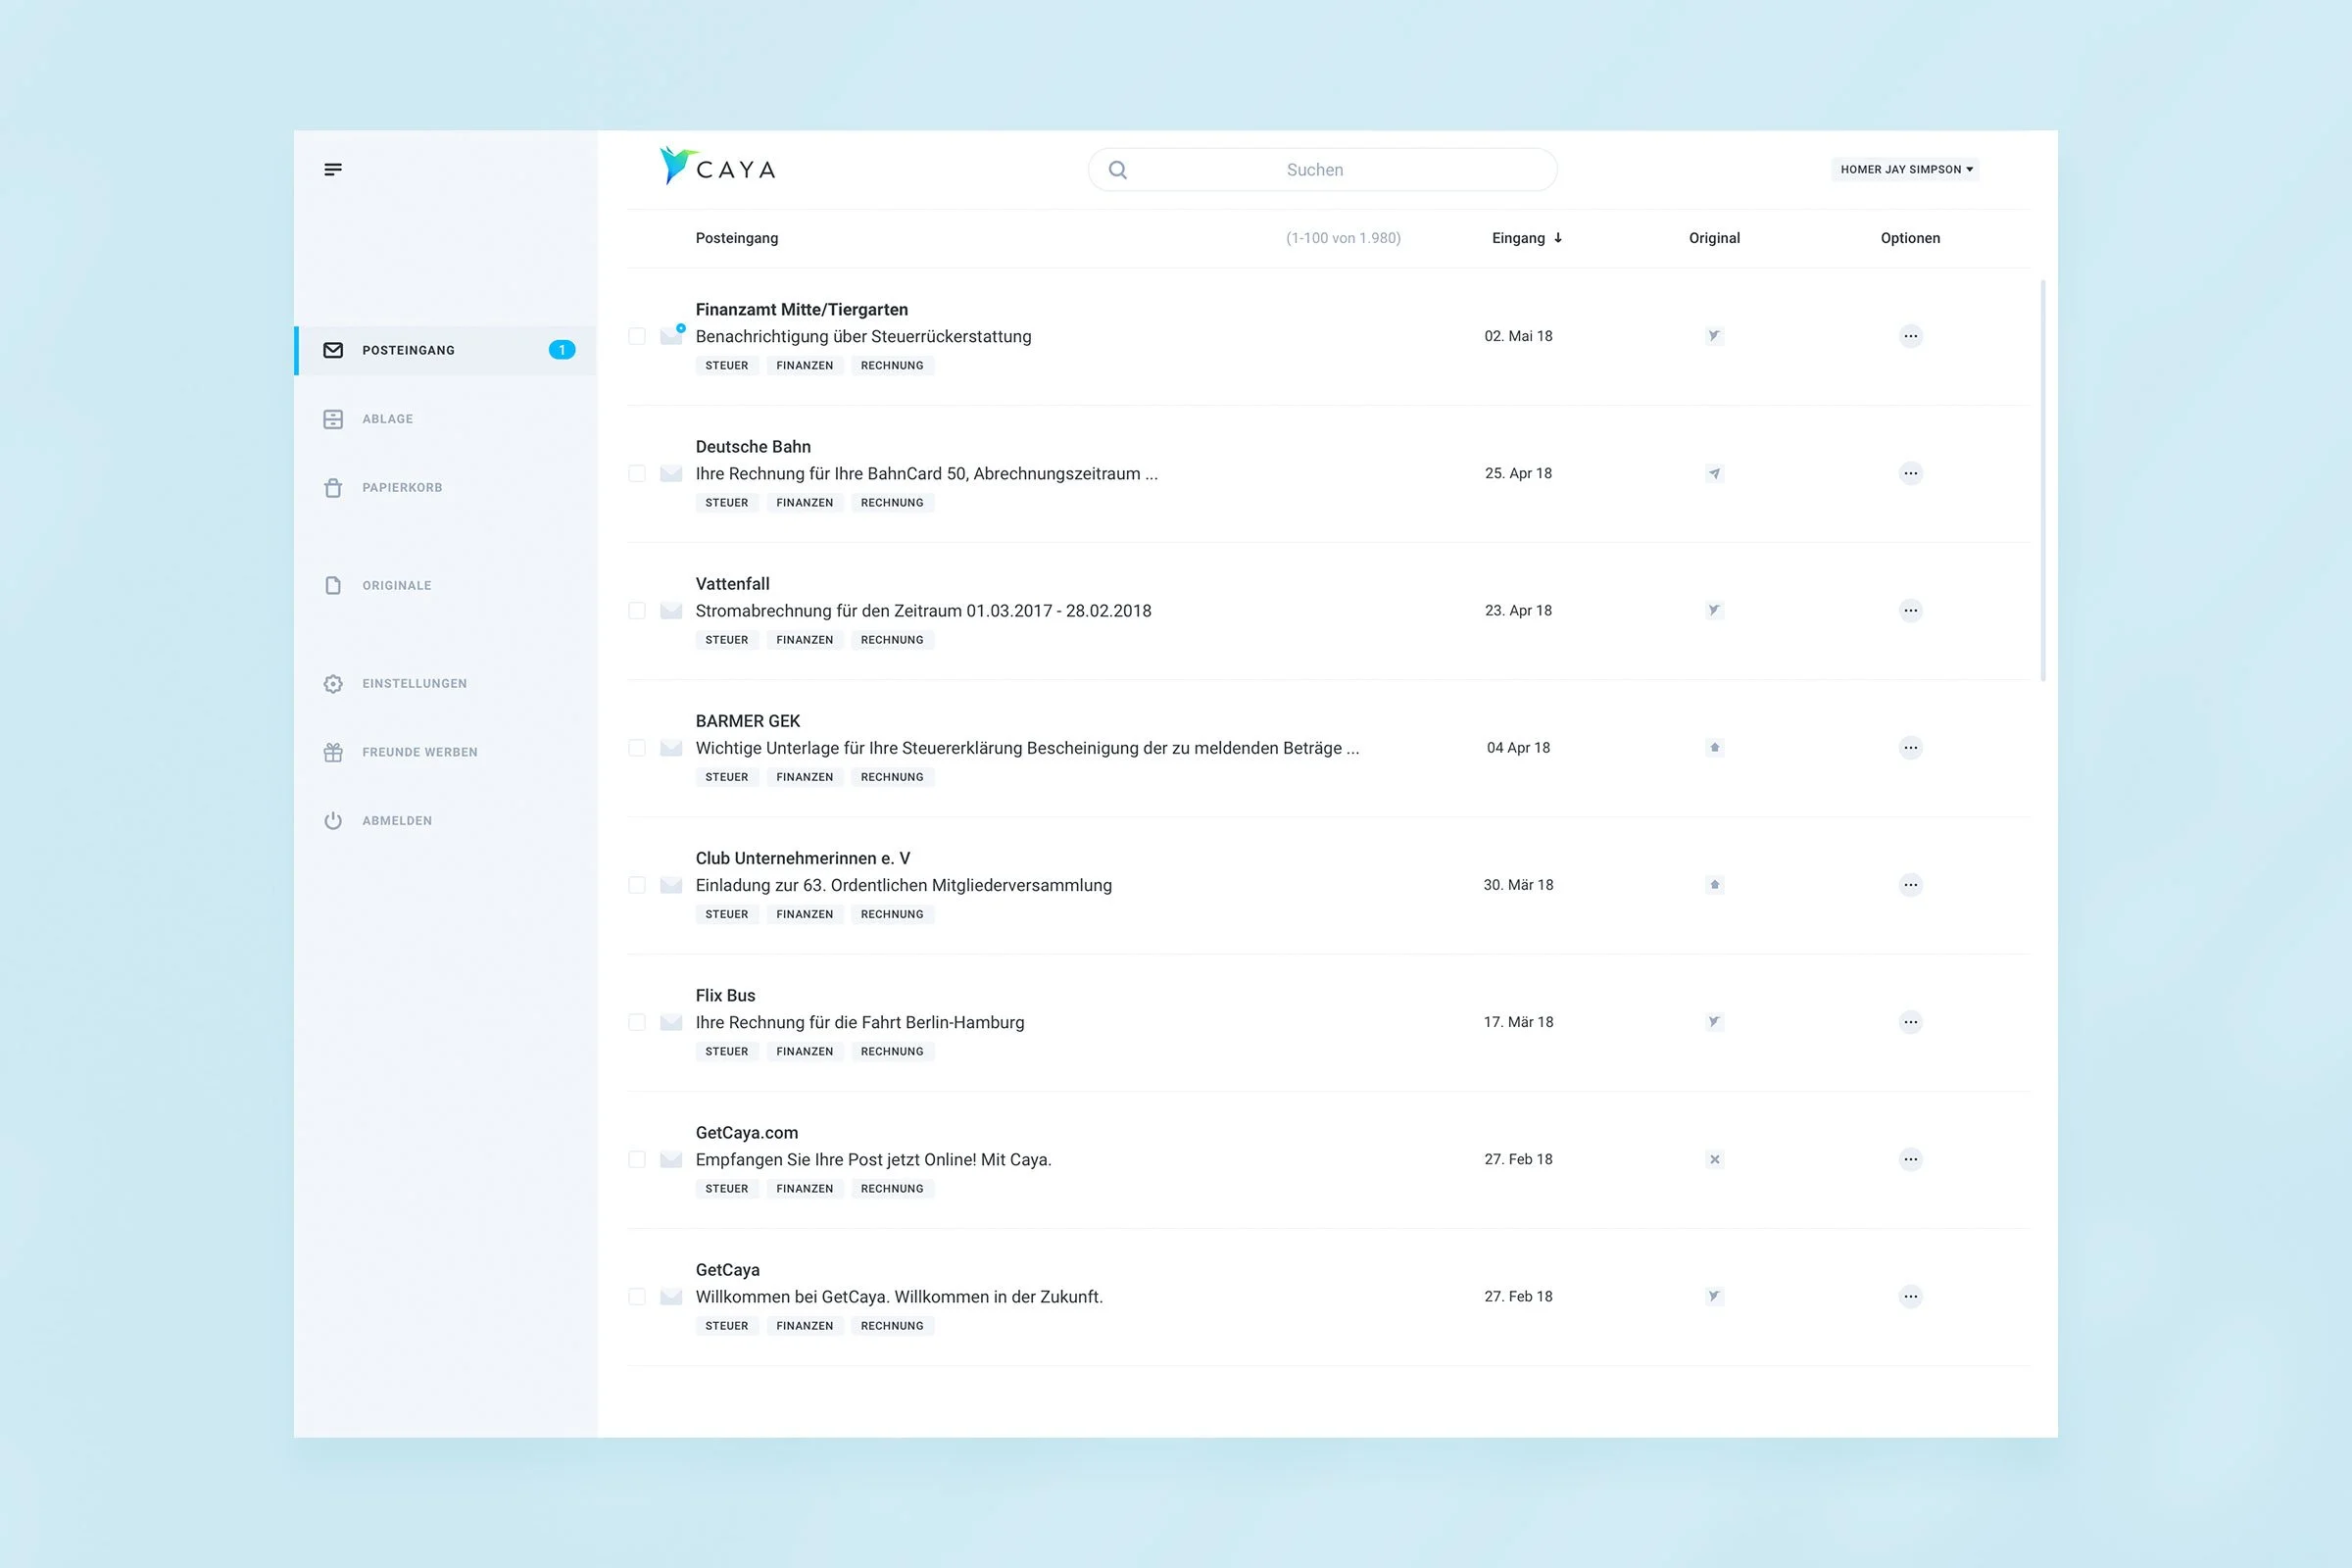Click the original status icon for Deutsche Bahn

(x=1714, y=473)
